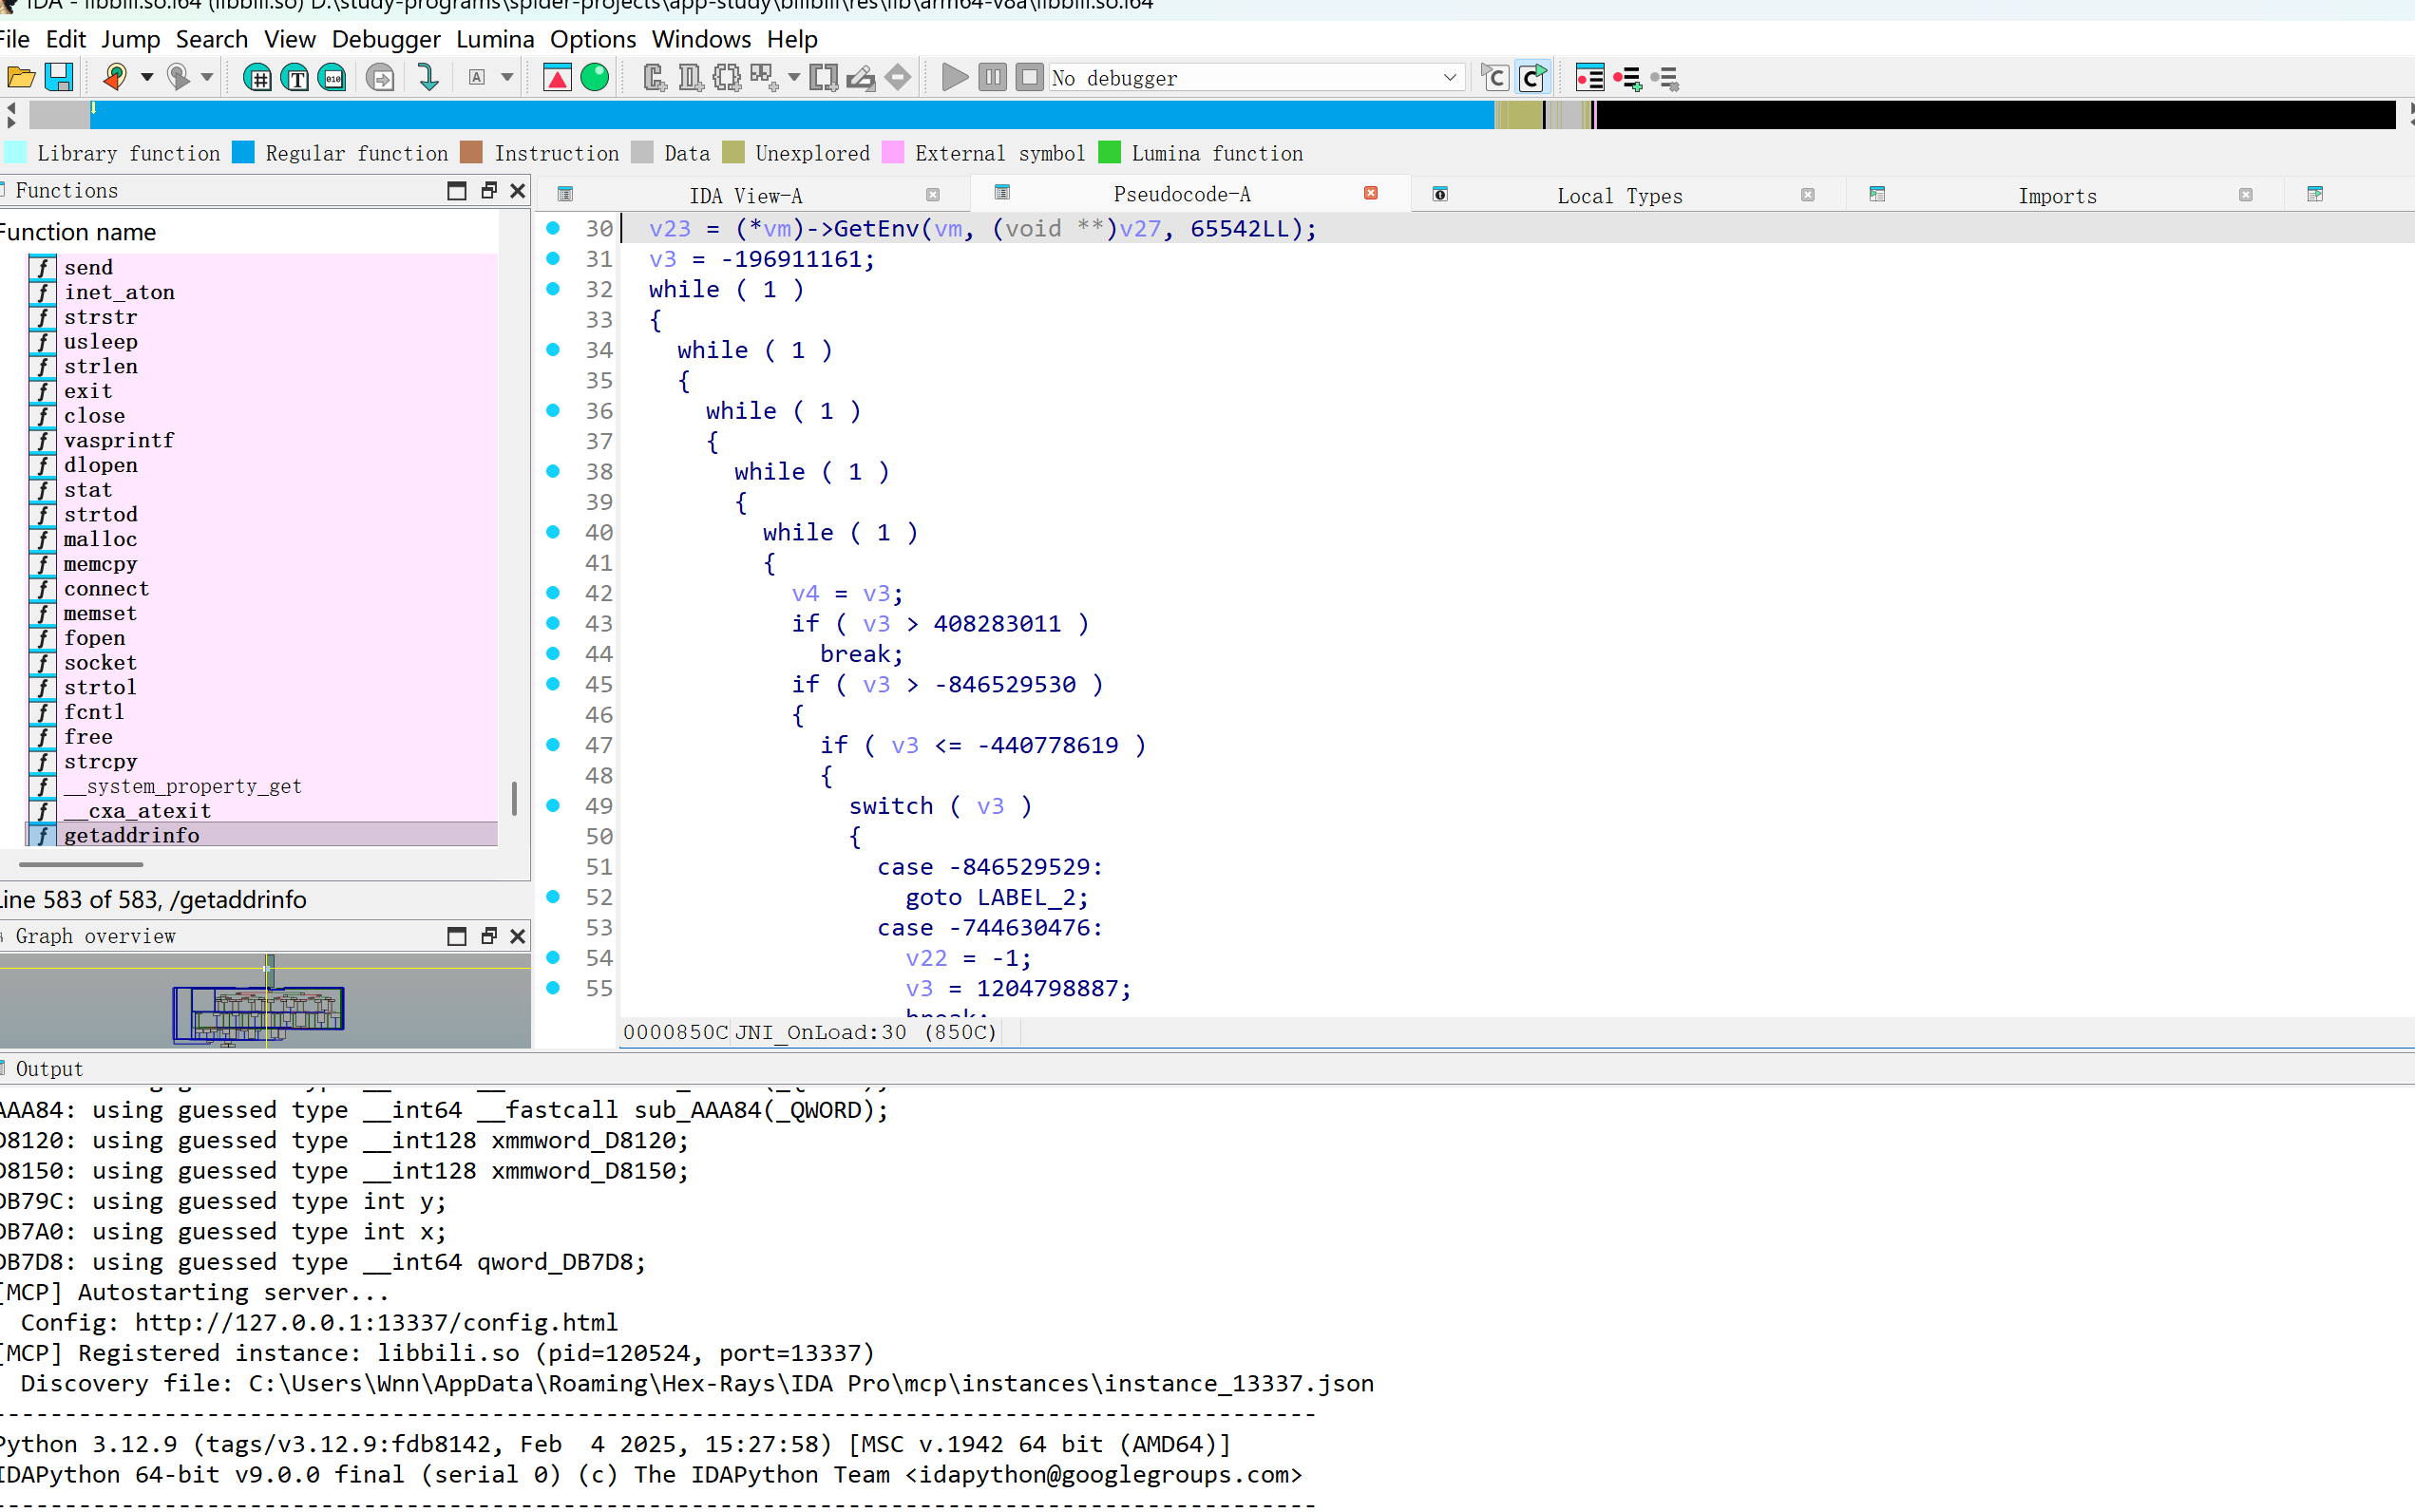The height and width of the screenshot is (1512, 2415).
Task: Click the green circle toolbar icon
Action: 595,77
